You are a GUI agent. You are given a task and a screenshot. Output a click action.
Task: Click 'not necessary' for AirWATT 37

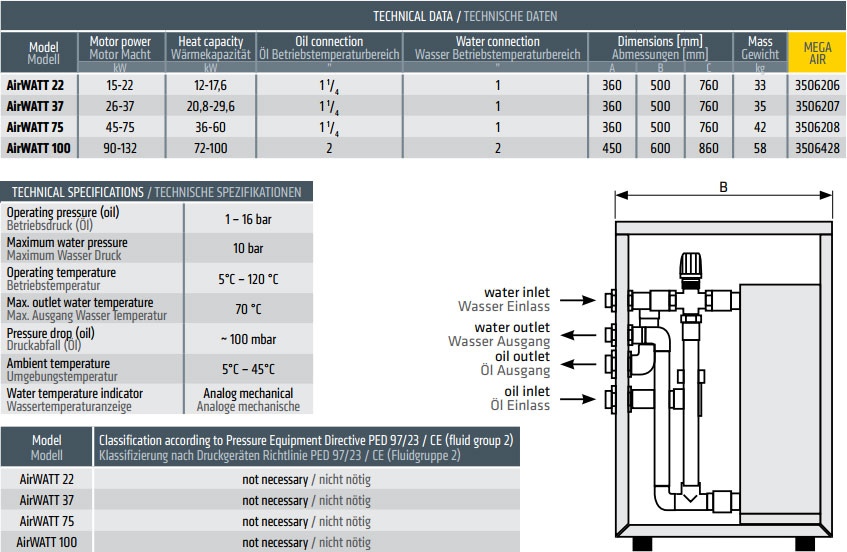275,501
